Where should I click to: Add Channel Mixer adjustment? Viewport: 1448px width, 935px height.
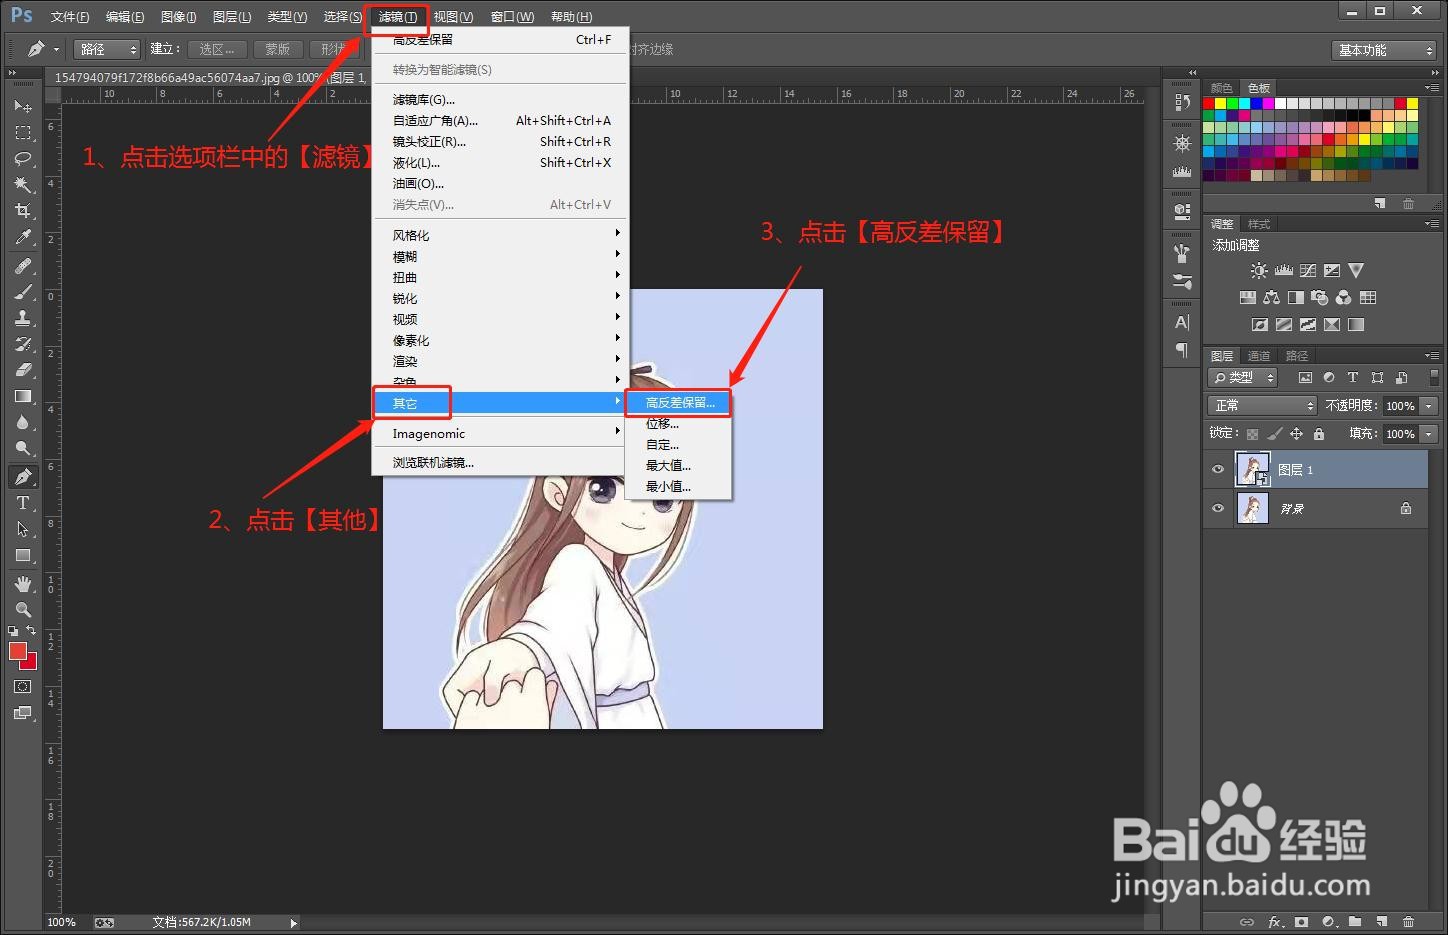click(x=1343, y=297)
